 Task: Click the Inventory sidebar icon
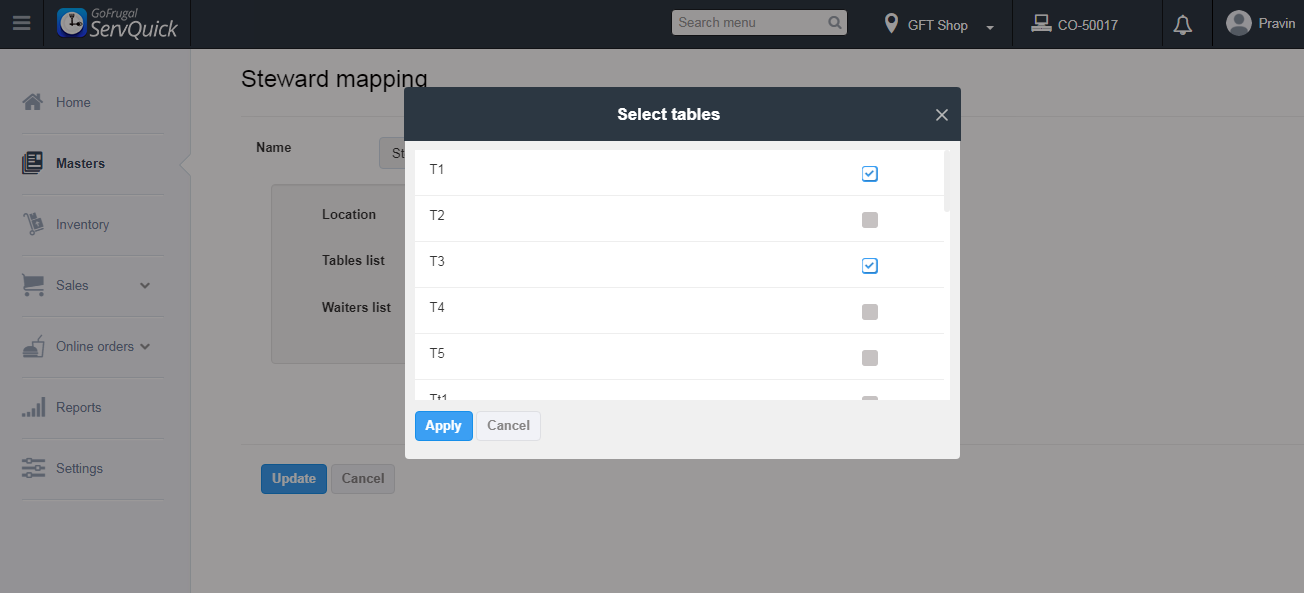33,225
